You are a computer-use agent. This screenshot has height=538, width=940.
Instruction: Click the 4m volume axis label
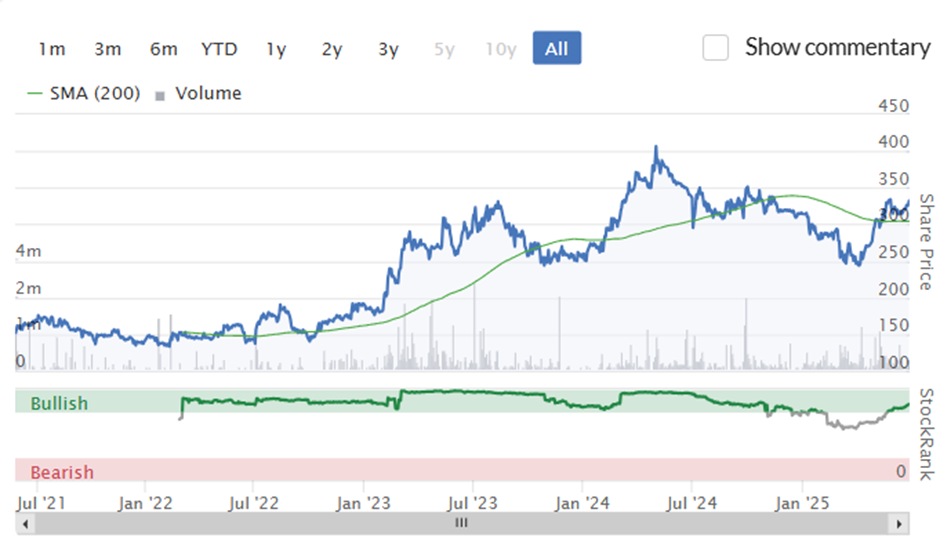(29, 251)
